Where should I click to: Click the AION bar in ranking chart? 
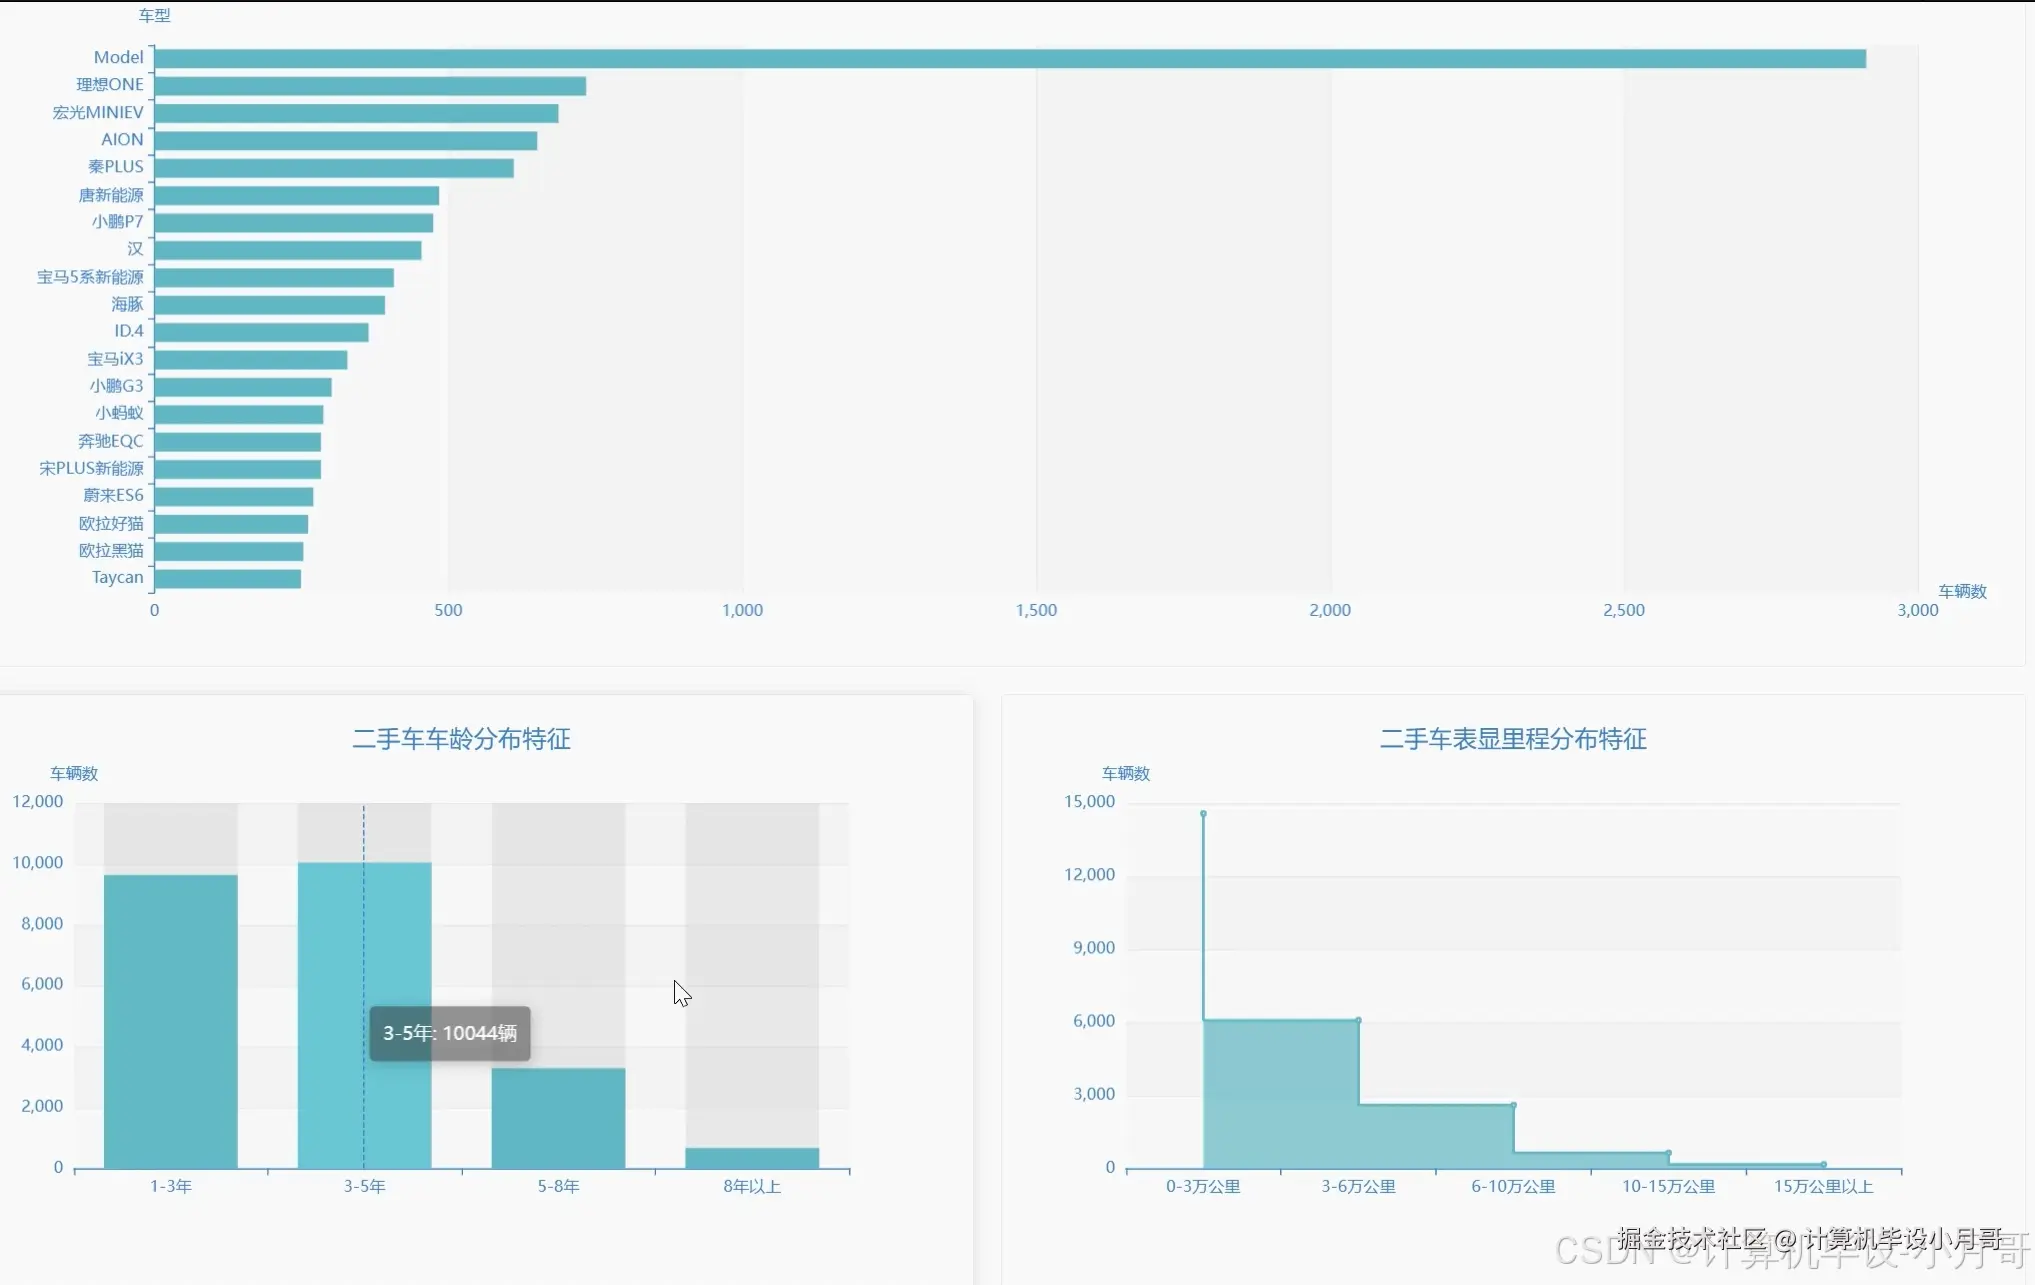coord(345,141)
